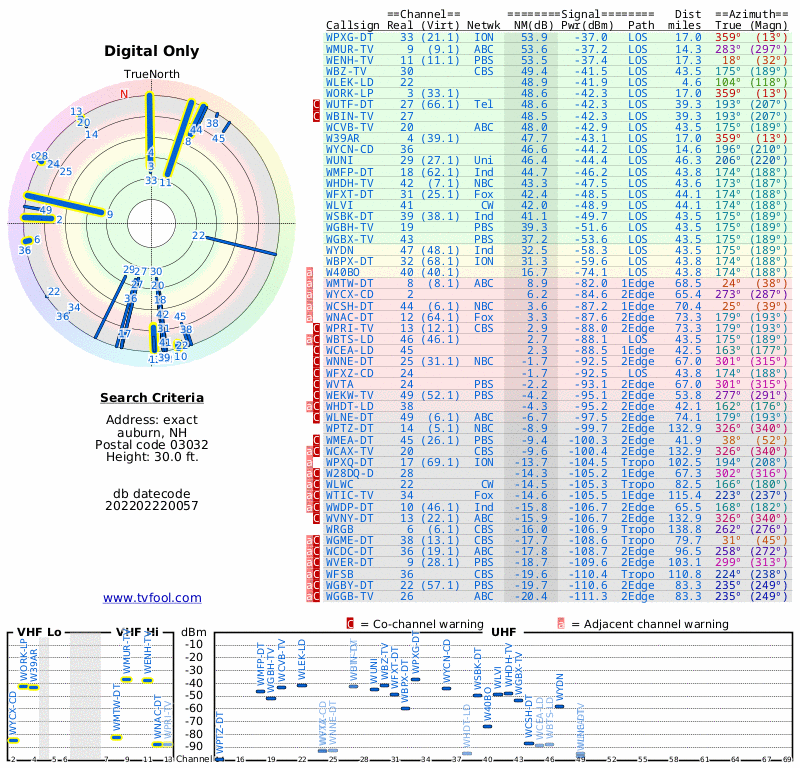
Task: Click co-channel warning icon beside WBIN-TV
Action: click(316, 116)
